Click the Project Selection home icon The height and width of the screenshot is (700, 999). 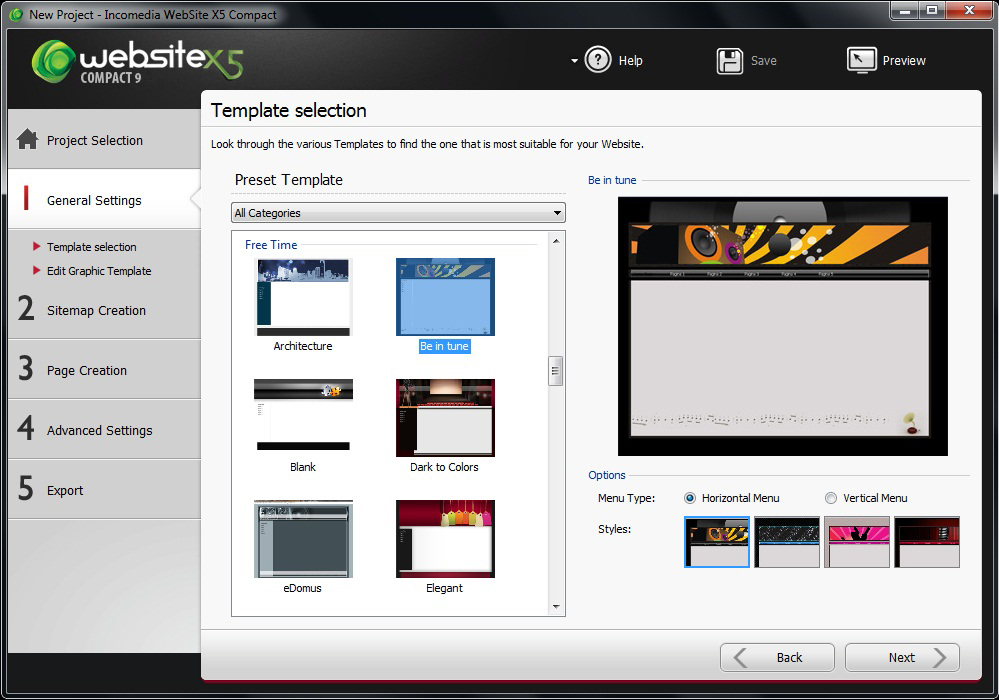click(28, 140)
